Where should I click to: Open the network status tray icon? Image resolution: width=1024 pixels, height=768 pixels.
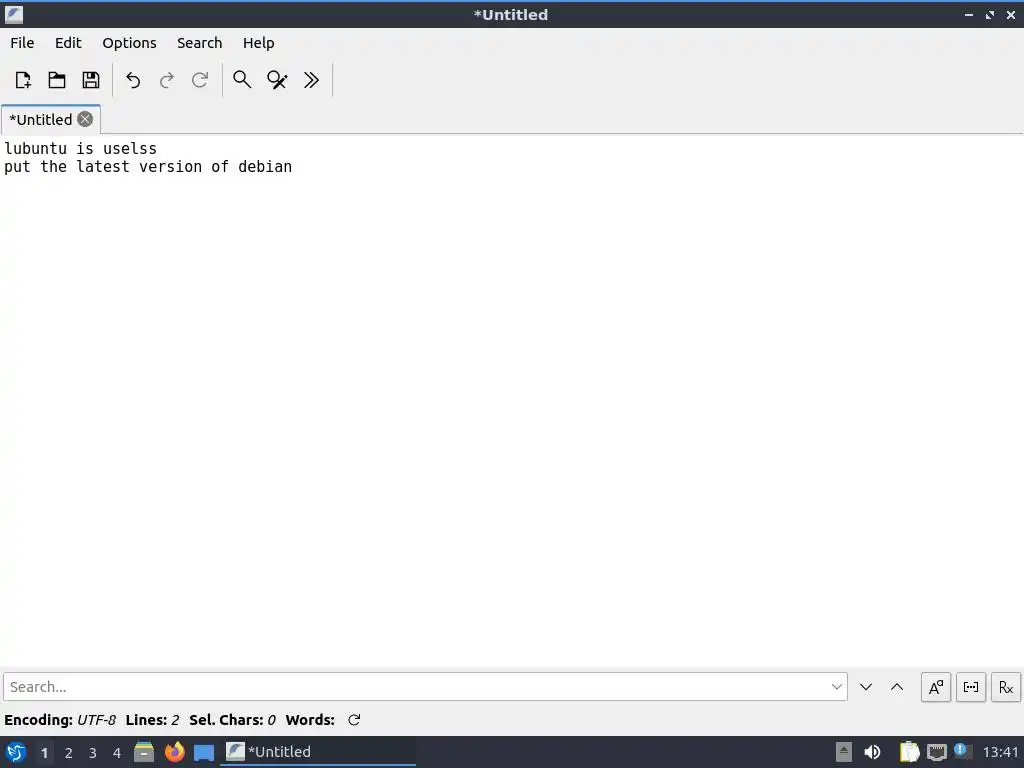pos(937,752)
